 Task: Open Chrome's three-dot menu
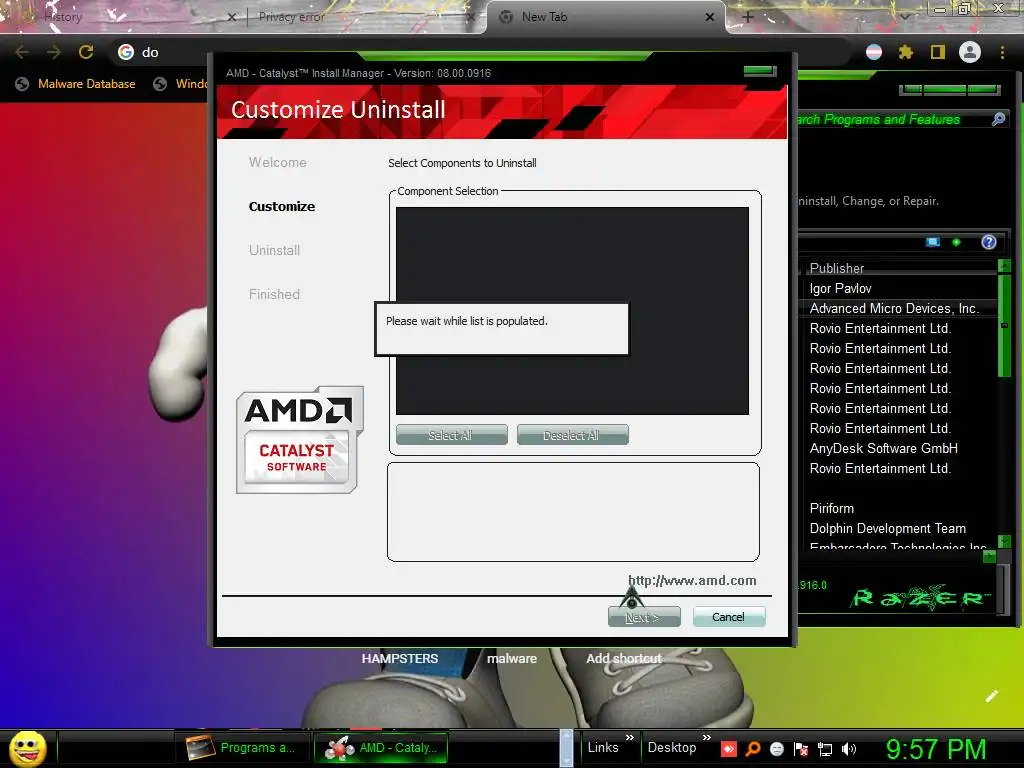tap(1002, 52)
